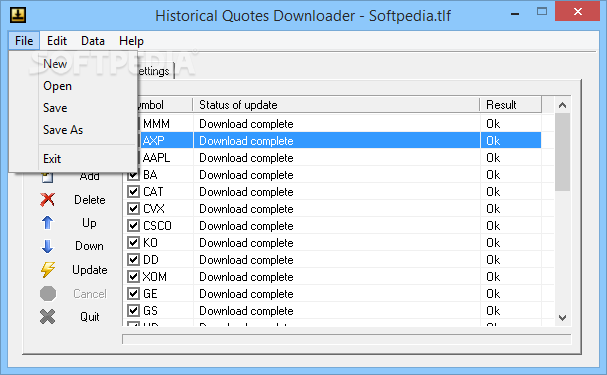Open the Edit menu
Viewport: 607px width, 375px height.
(x=57, y=41)
